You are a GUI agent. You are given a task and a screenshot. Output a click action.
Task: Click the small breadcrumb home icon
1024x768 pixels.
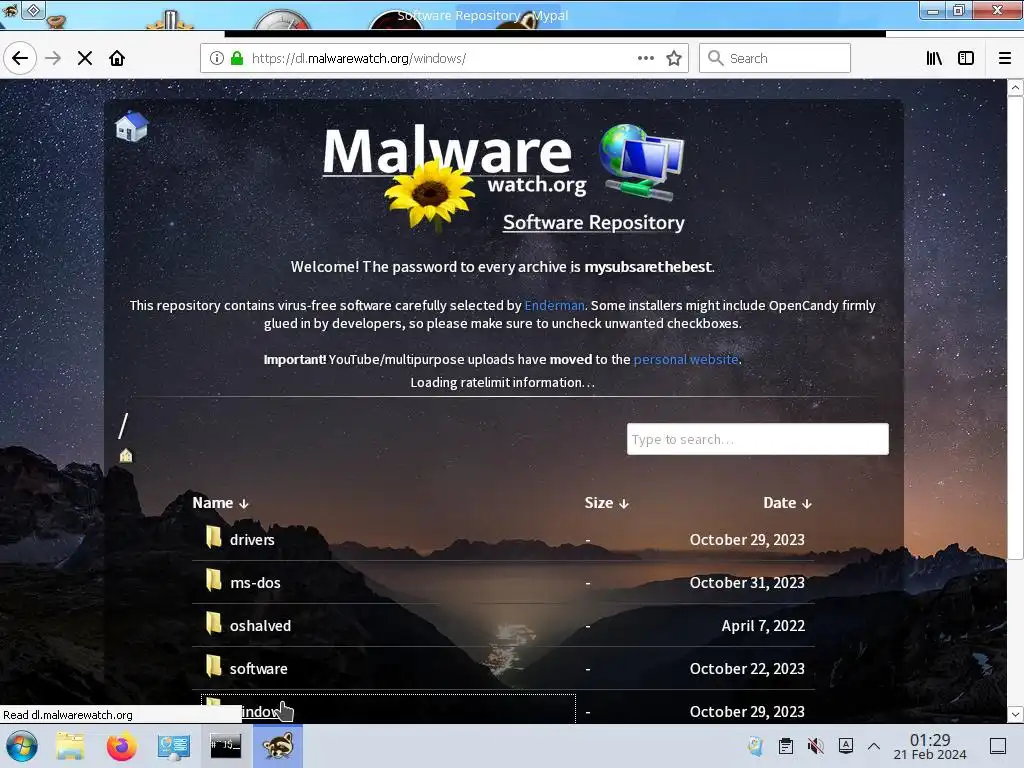pos(126,455)
